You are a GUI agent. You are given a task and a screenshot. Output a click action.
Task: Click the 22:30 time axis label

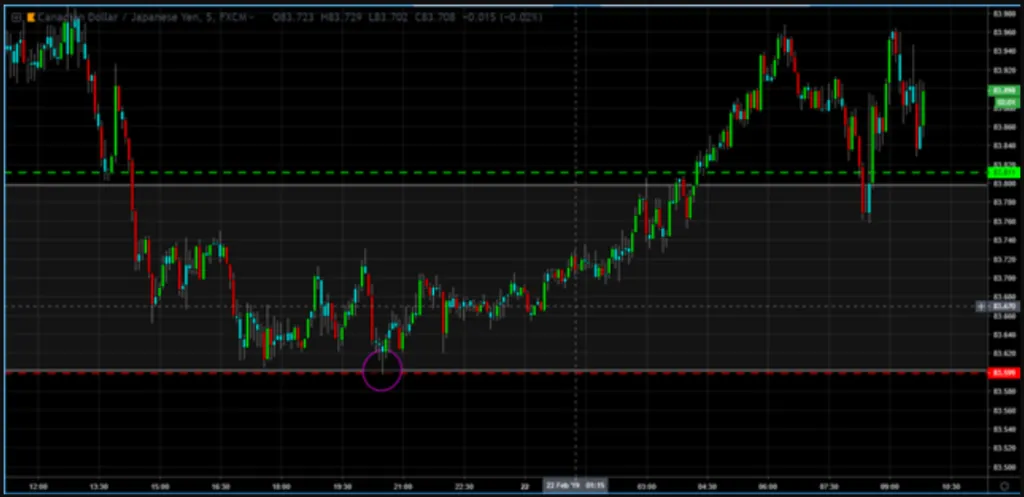(464, 487)
